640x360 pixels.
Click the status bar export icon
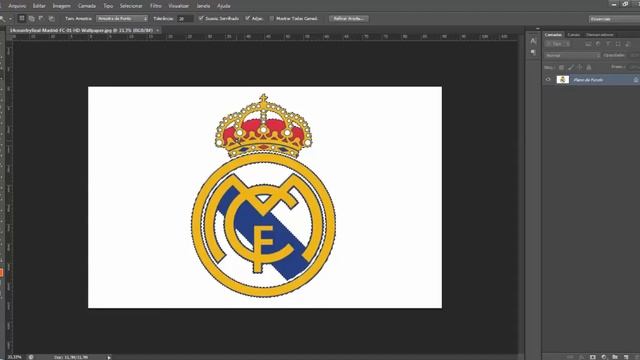31,357
